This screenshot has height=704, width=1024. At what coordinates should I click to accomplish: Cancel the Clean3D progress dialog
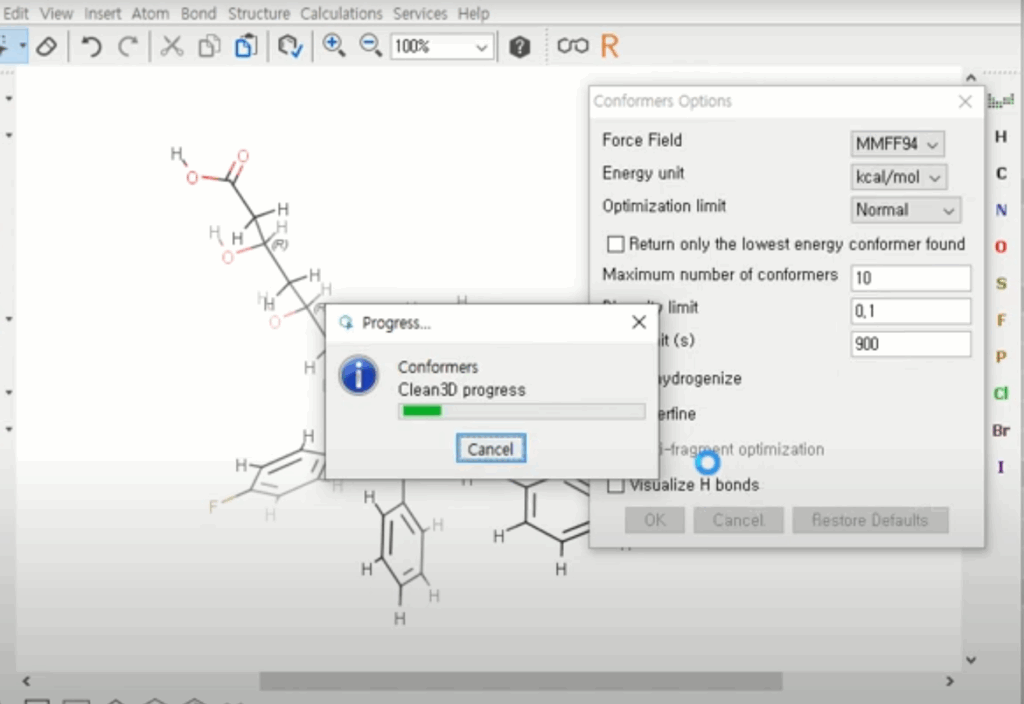pos(491,449)
